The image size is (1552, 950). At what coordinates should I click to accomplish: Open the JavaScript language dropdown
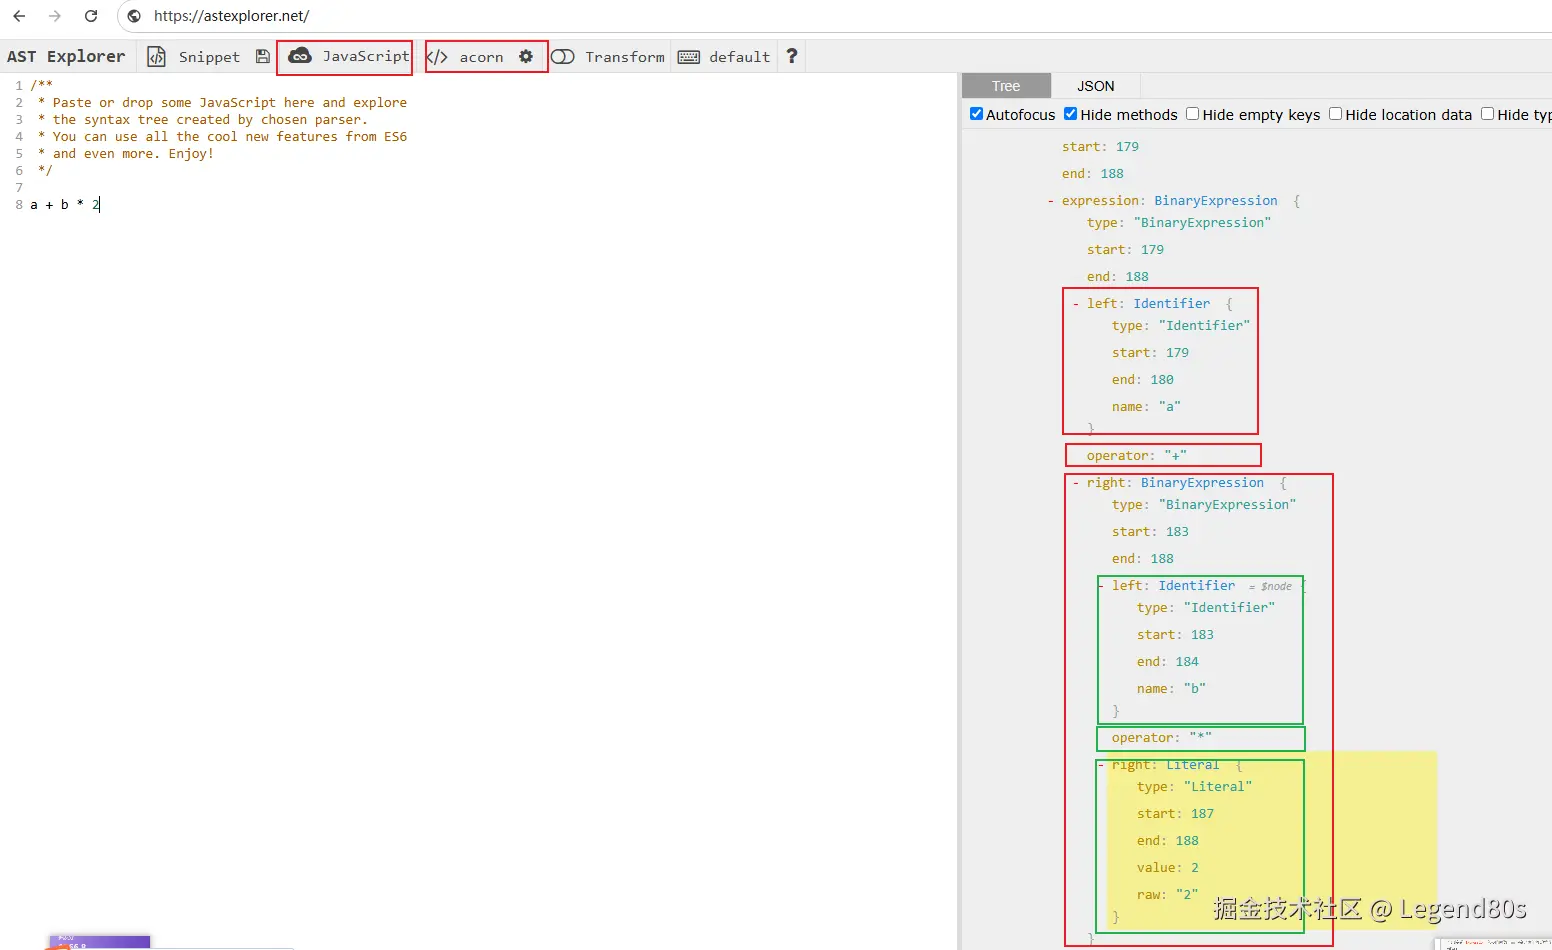click(365, 56)
